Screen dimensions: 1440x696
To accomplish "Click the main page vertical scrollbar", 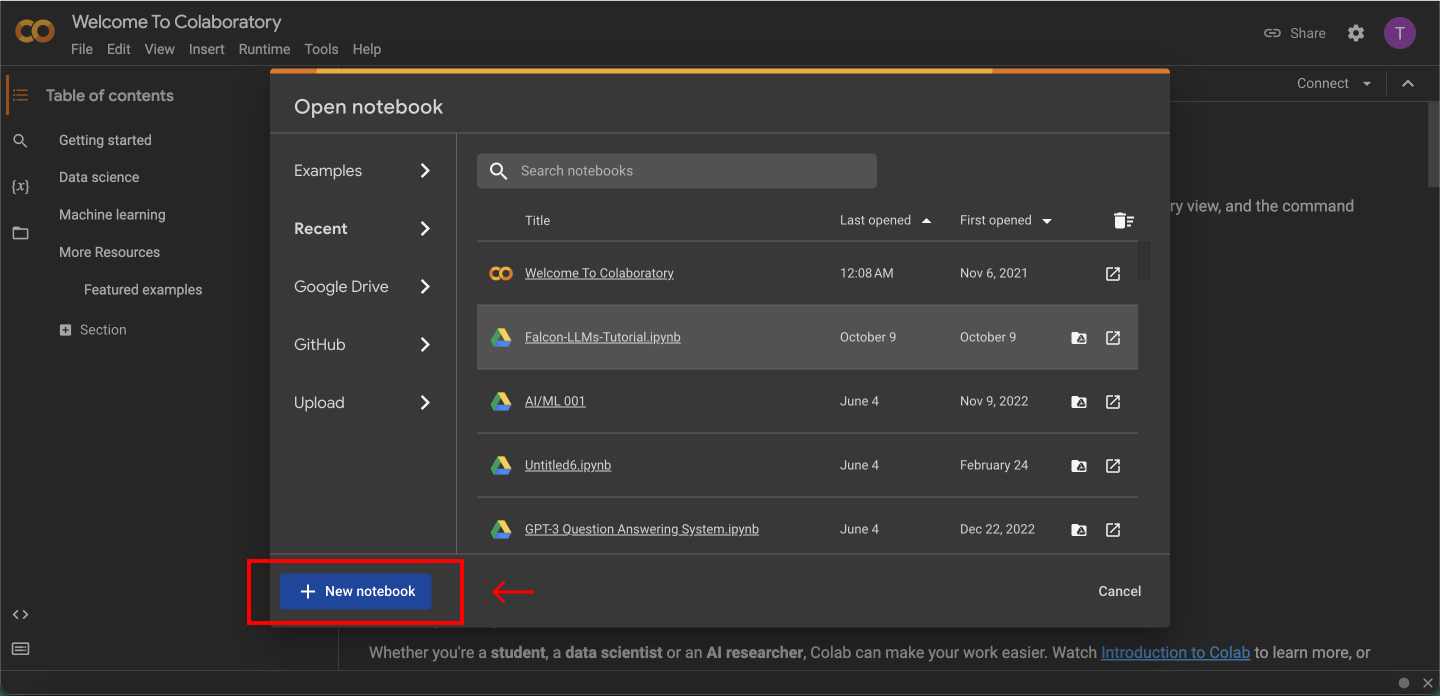I will coord(1434,144).
